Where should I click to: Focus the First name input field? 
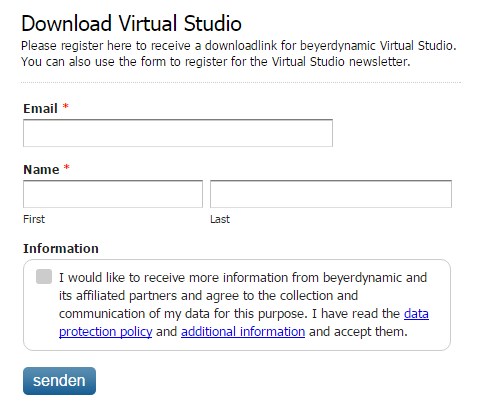(x=113, y=194)
